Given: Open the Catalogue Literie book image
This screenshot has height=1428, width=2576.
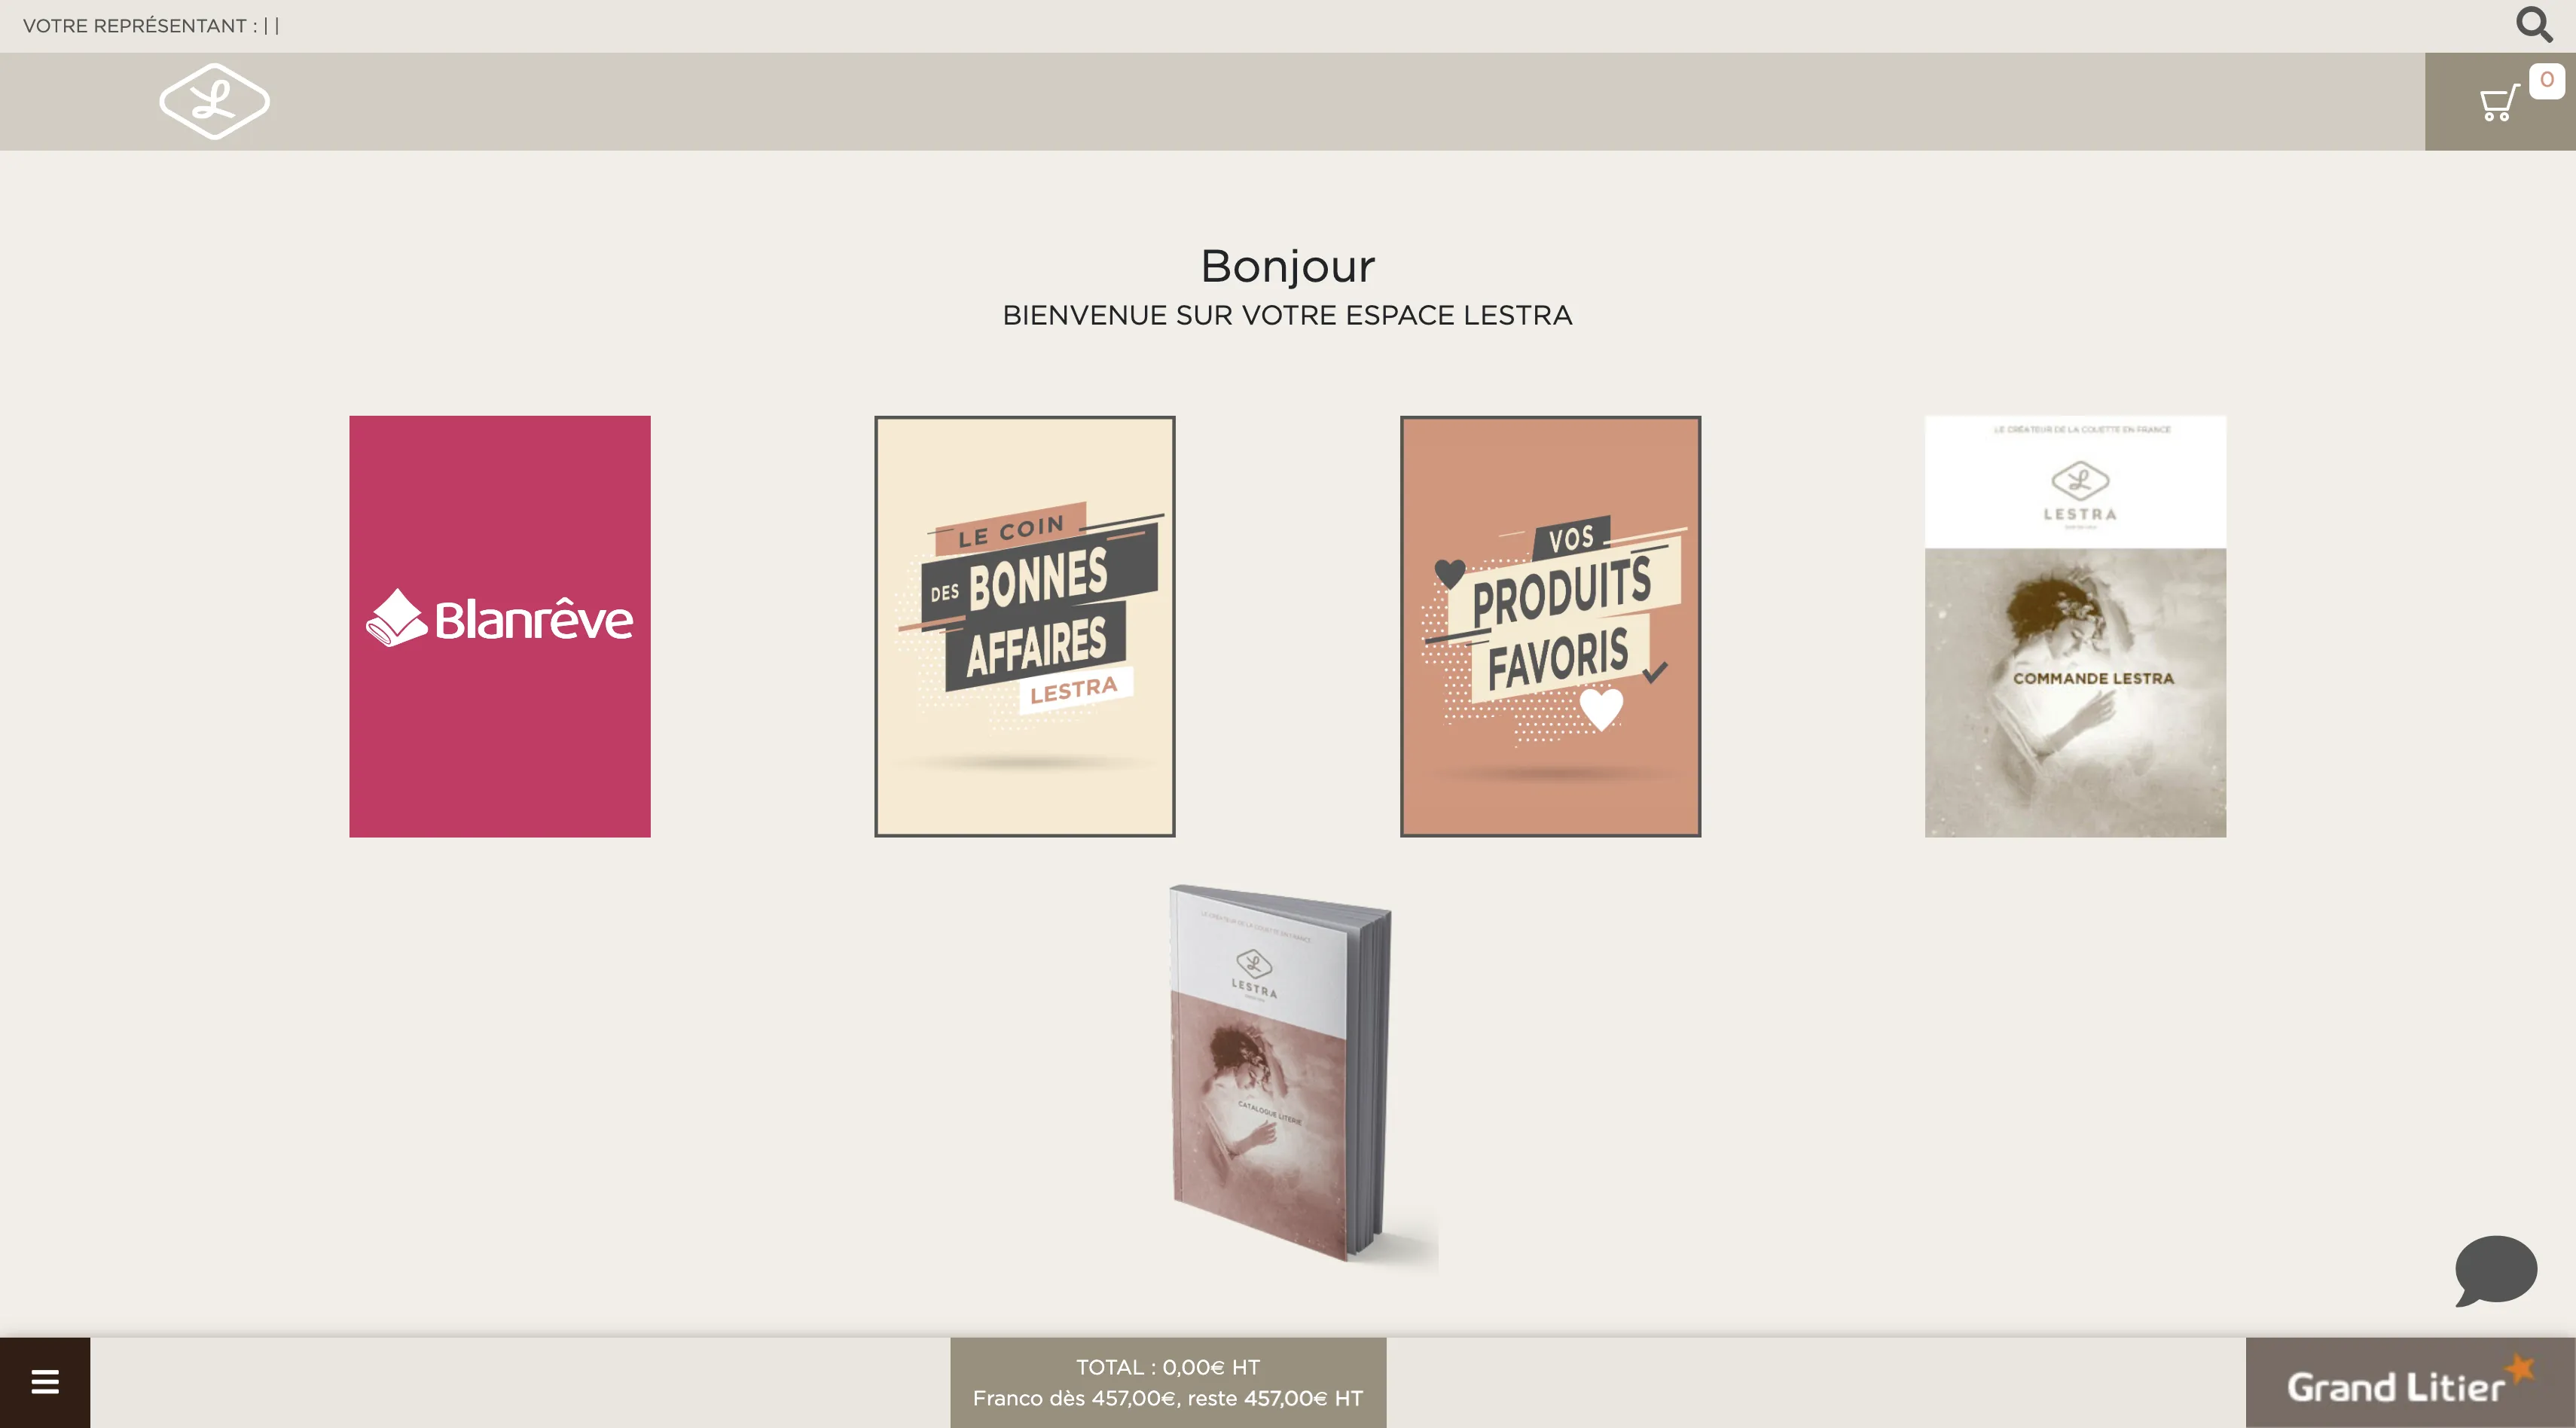Looking at the screenshot, I should [x=1279, y=1075].
